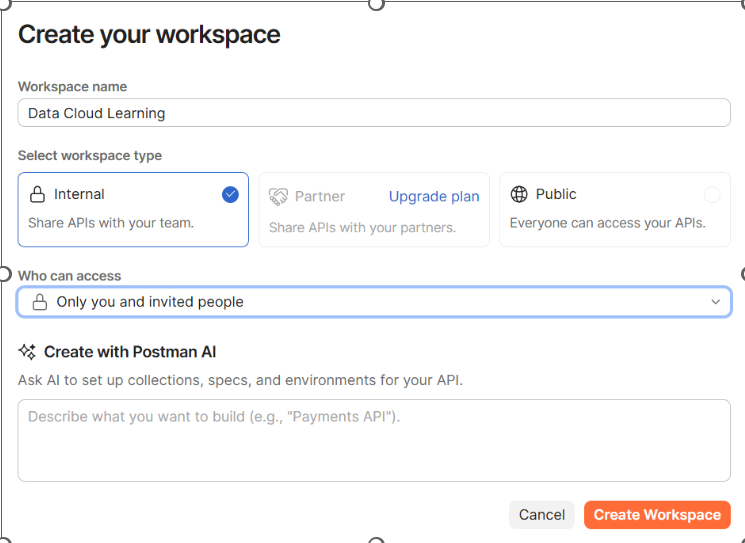Click the padlock icon beside Internal
This screenshot has height=543, width=745.
[38, 194]
